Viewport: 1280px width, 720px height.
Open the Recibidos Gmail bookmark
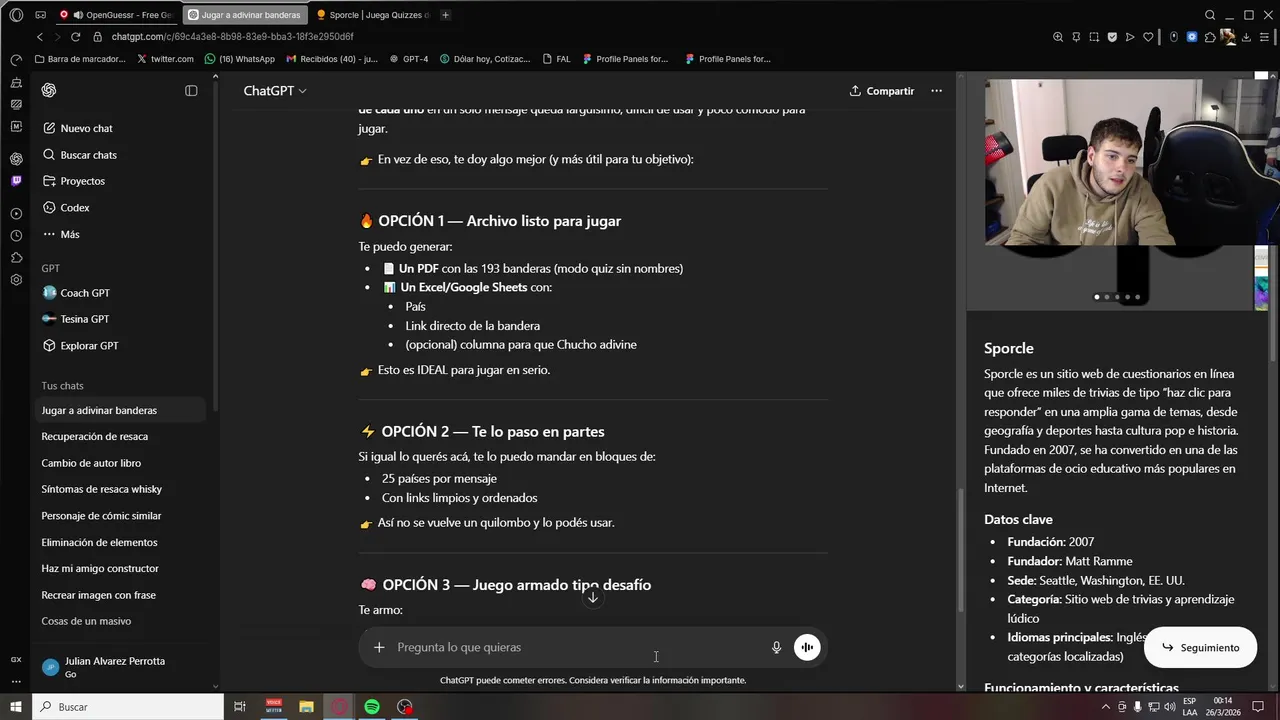(x=332, y=59)
